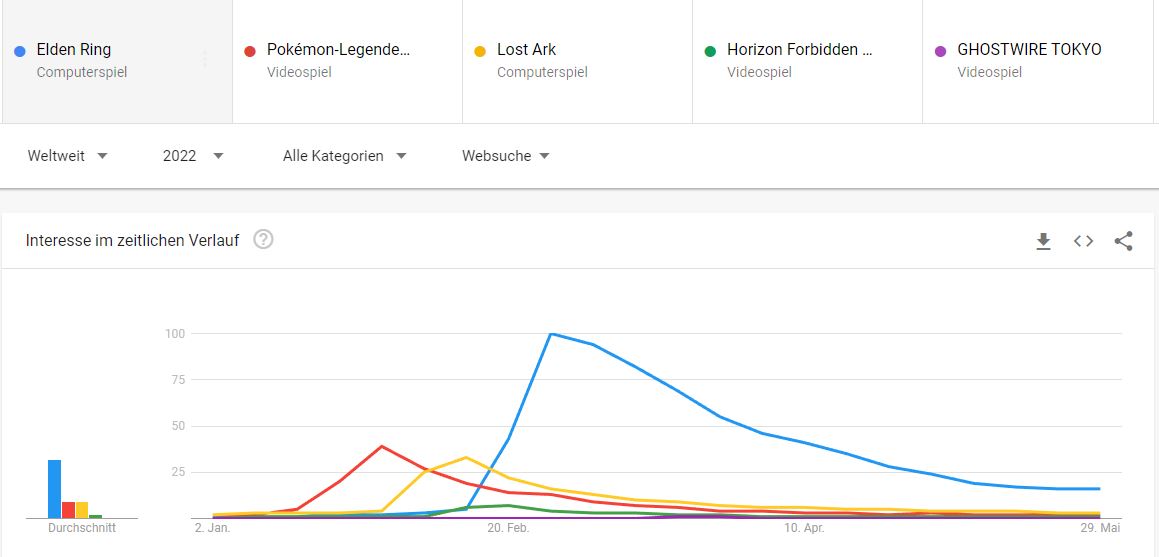This screenshot has width=1159, height=557.
Task: Click the 75 y-axis value
Action: 178,380
